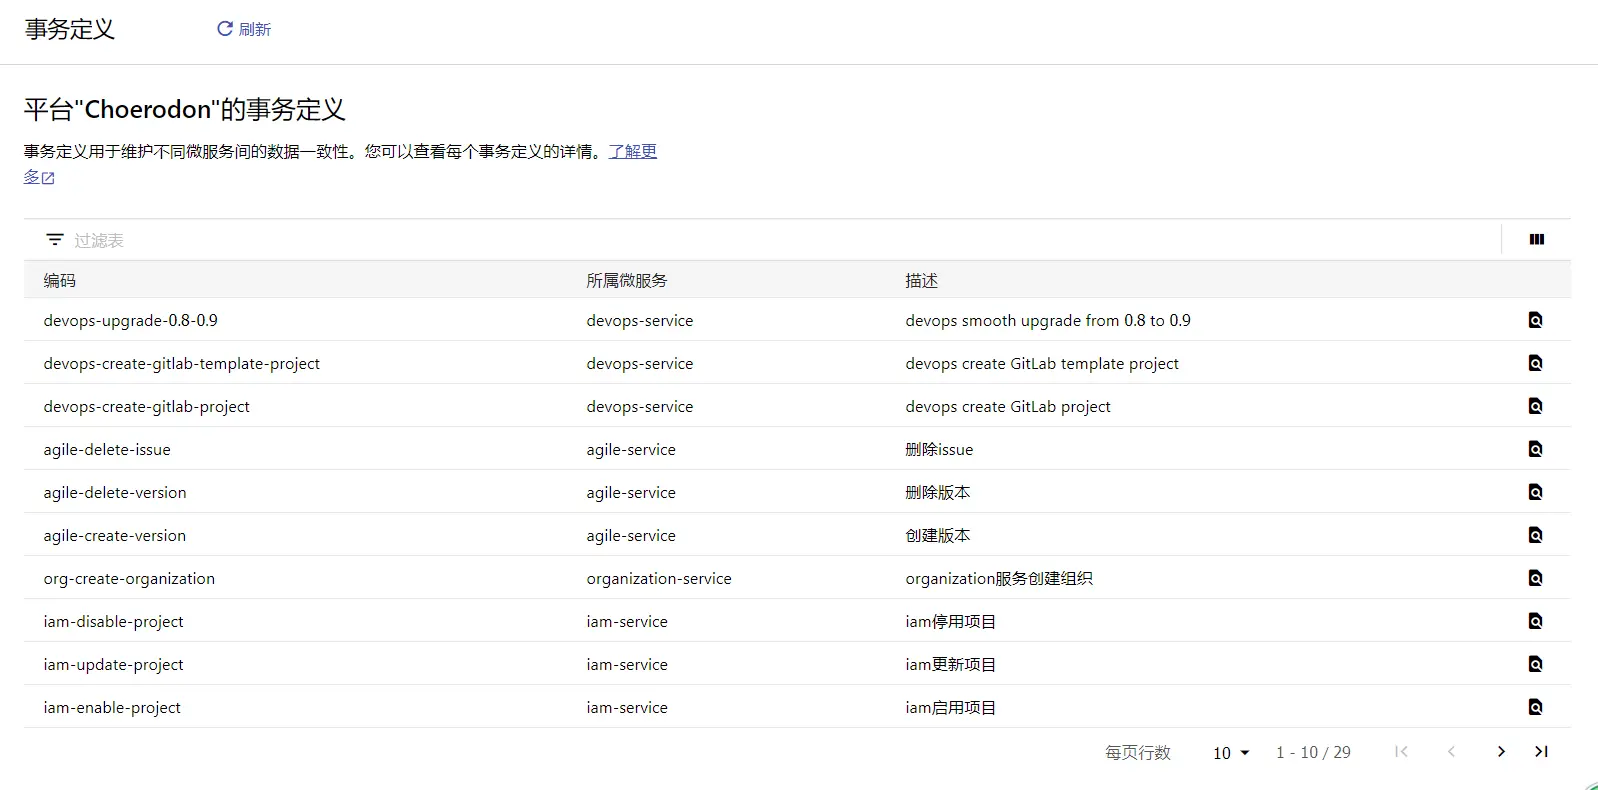The height and width of the screenshot is (790, 1598).
Task: Open column display settings icon
Action: 1537,239
